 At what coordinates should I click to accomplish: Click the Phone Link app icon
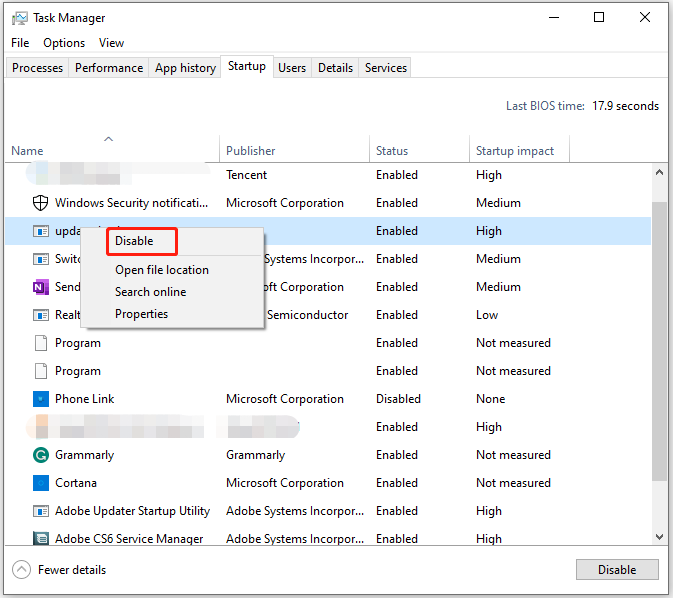[41, 399]
